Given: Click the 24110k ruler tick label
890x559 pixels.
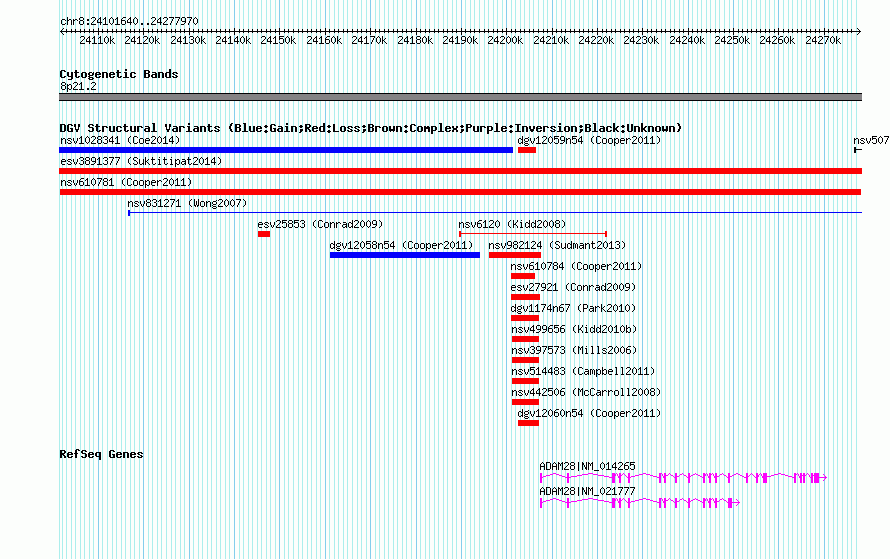Looking at the screenshot, I should [x=97, y=40].
